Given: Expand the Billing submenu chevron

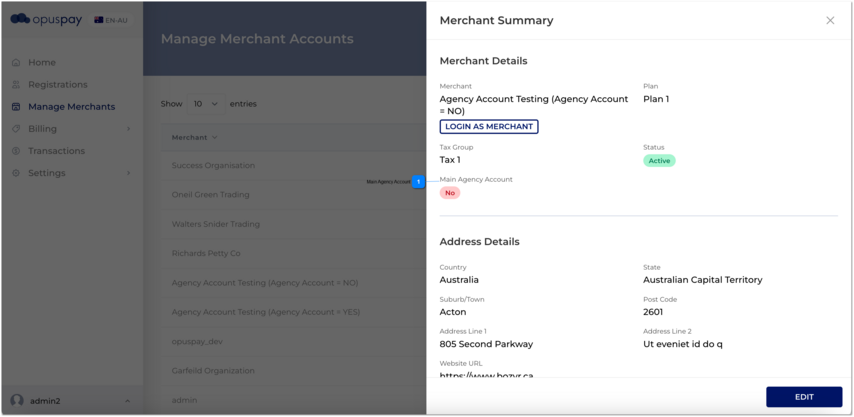Looking at the screenshot, I should pos(129,129).
